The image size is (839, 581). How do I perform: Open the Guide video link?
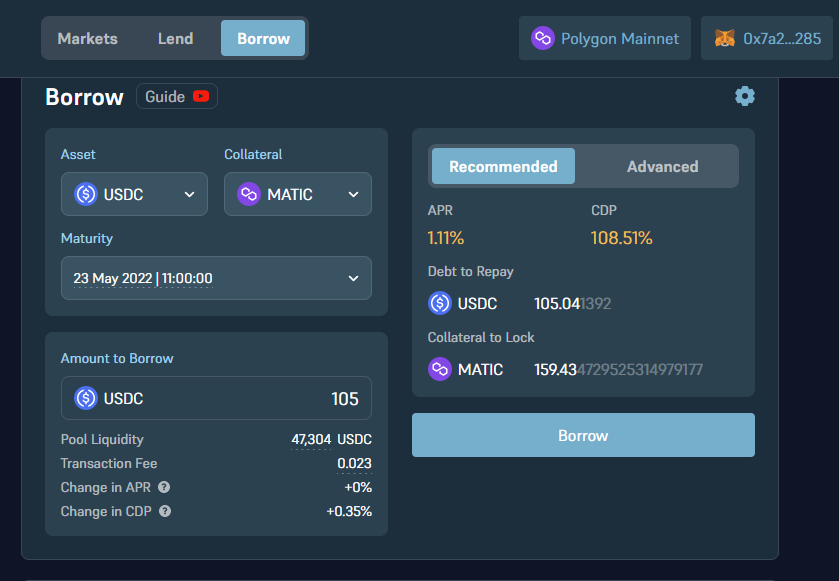tap(177, 96)
